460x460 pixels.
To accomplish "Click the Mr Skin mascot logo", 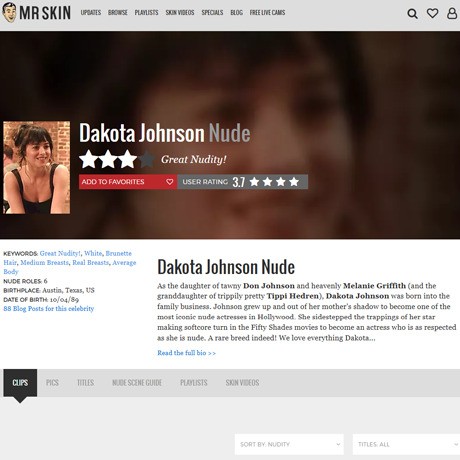I will (9, 12).
